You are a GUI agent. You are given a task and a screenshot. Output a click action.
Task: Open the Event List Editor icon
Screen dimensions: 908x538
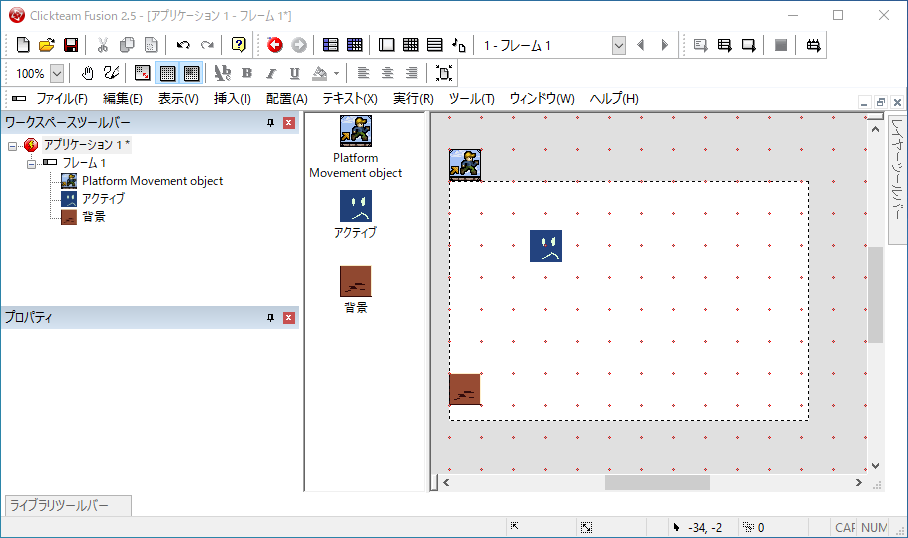pos(434,45)
